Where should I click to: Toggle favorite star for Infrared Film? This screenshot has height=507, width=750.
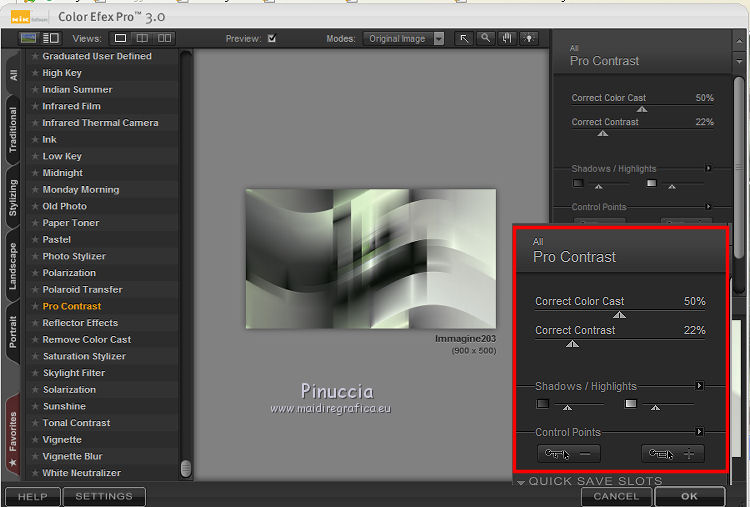[x=35, y=106]
